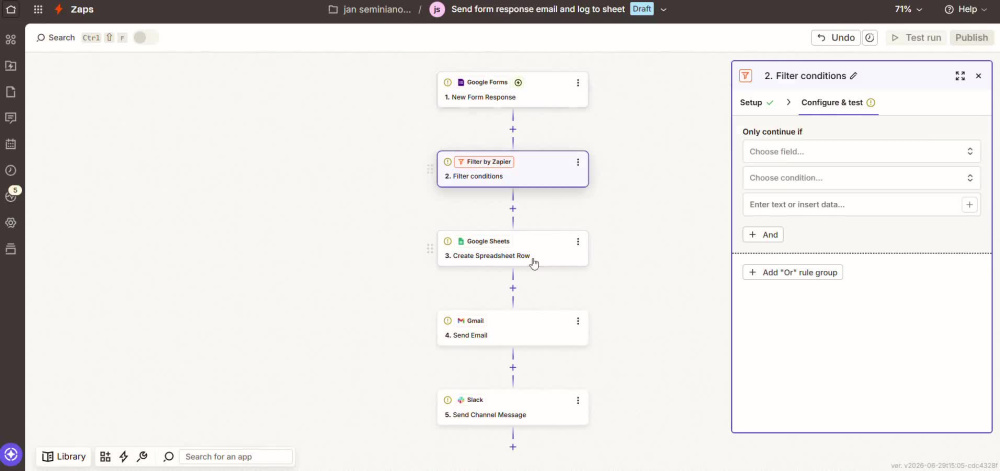Click into Enter text or insert data field
Image resolution: width=1000 pixels, height=471 pixels.
click(x=851, y=205)
